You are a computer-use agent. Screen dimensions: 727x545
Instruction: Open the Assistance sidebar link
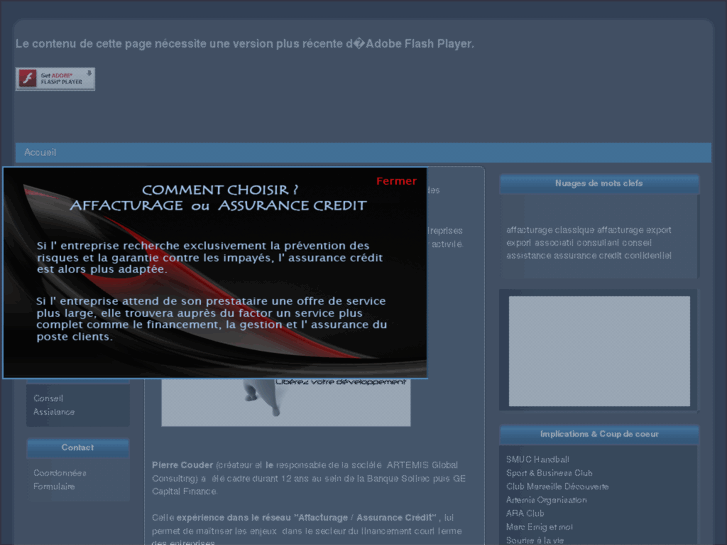54,412
